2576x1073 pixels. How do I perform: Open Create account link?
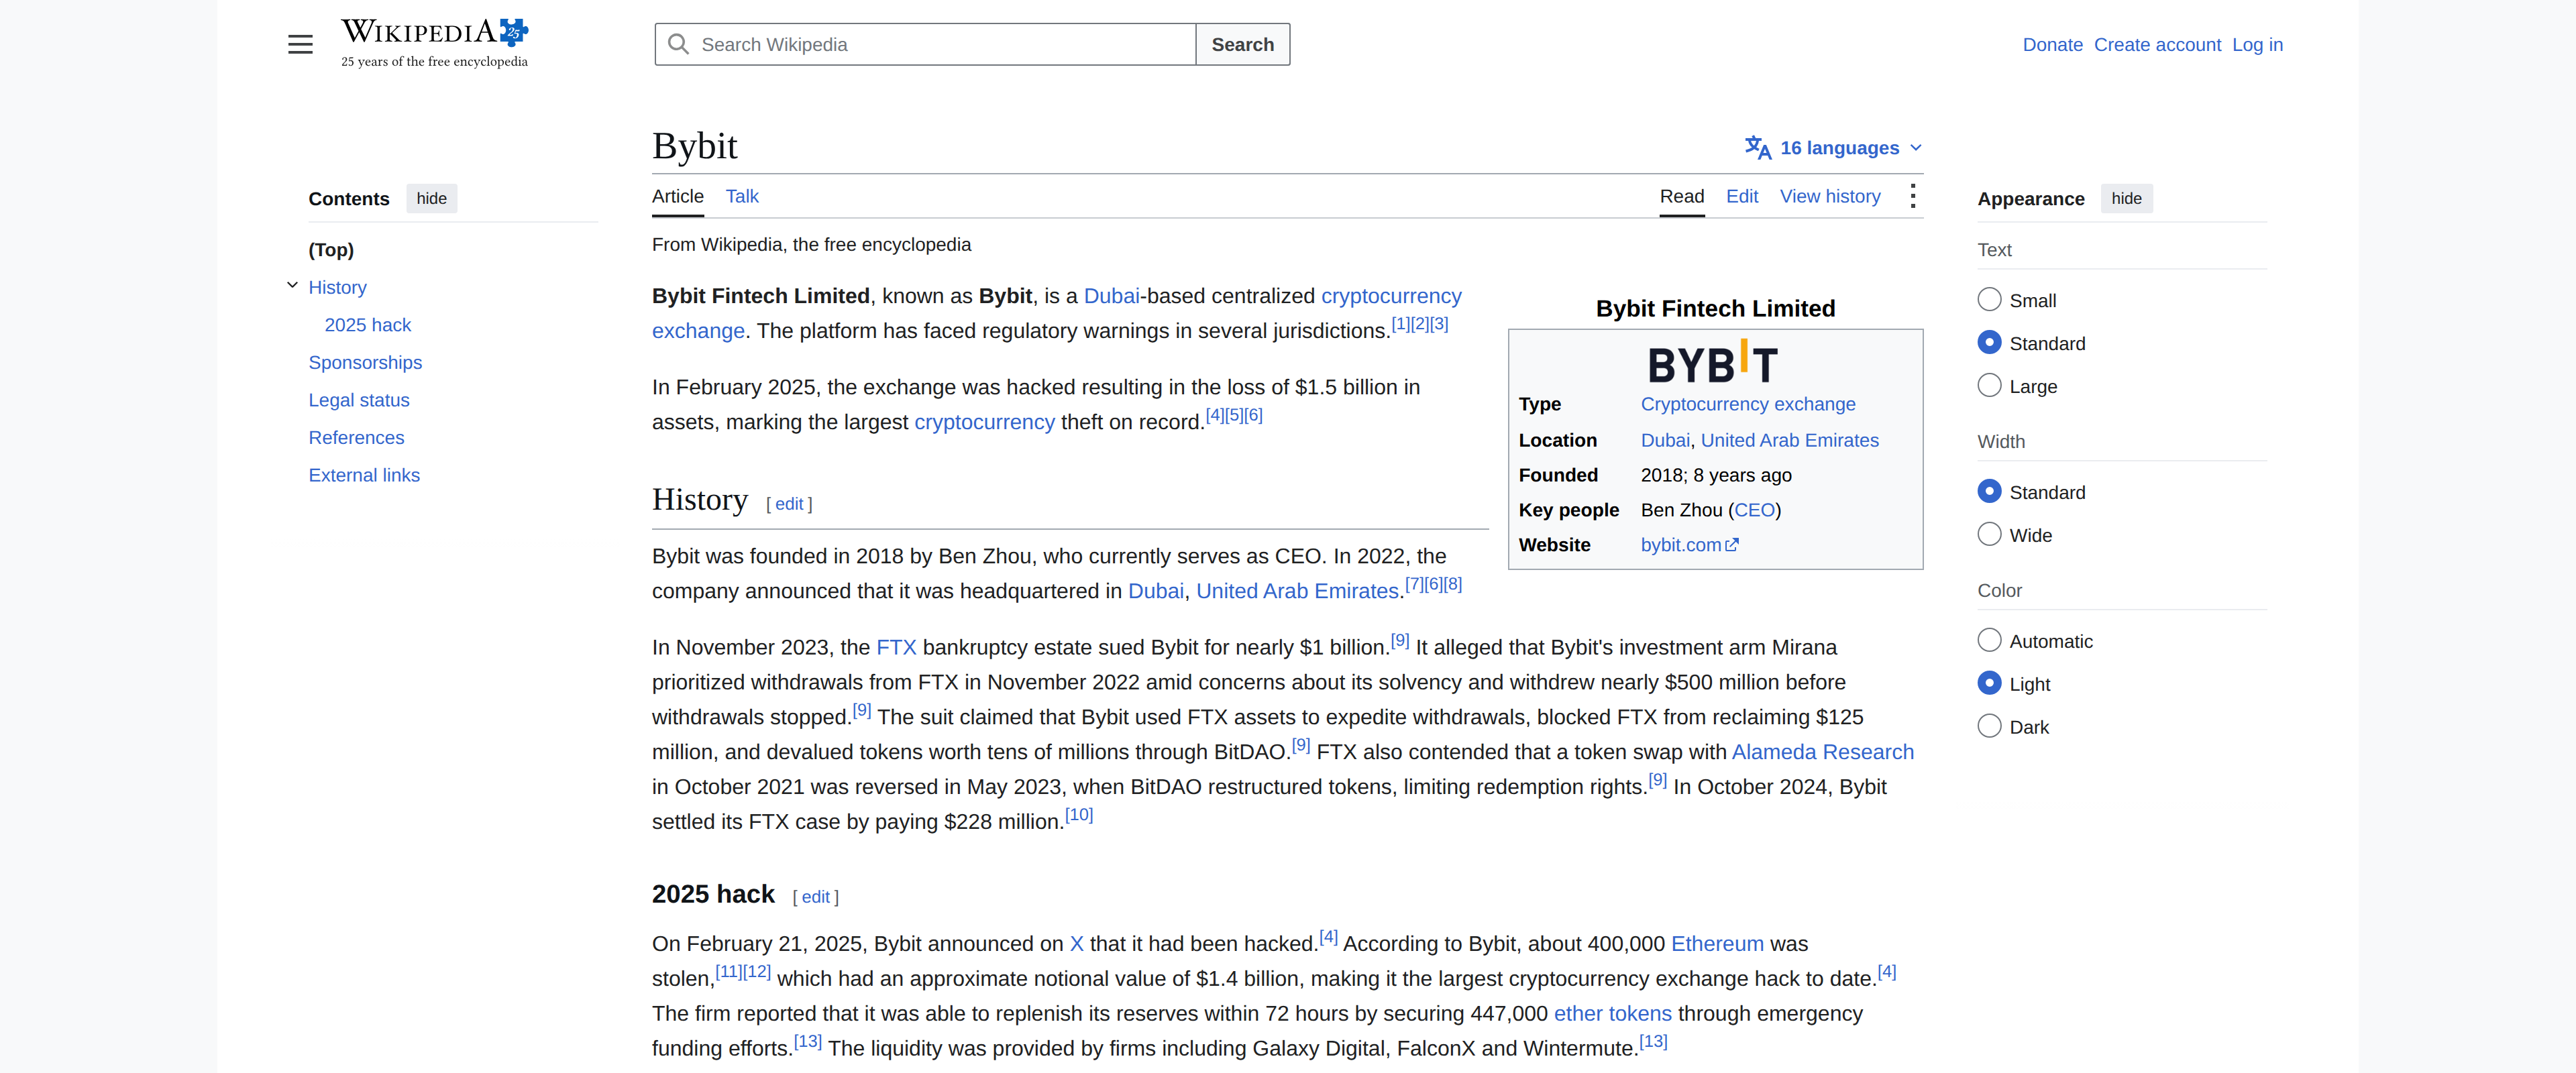coord(2157,45)
